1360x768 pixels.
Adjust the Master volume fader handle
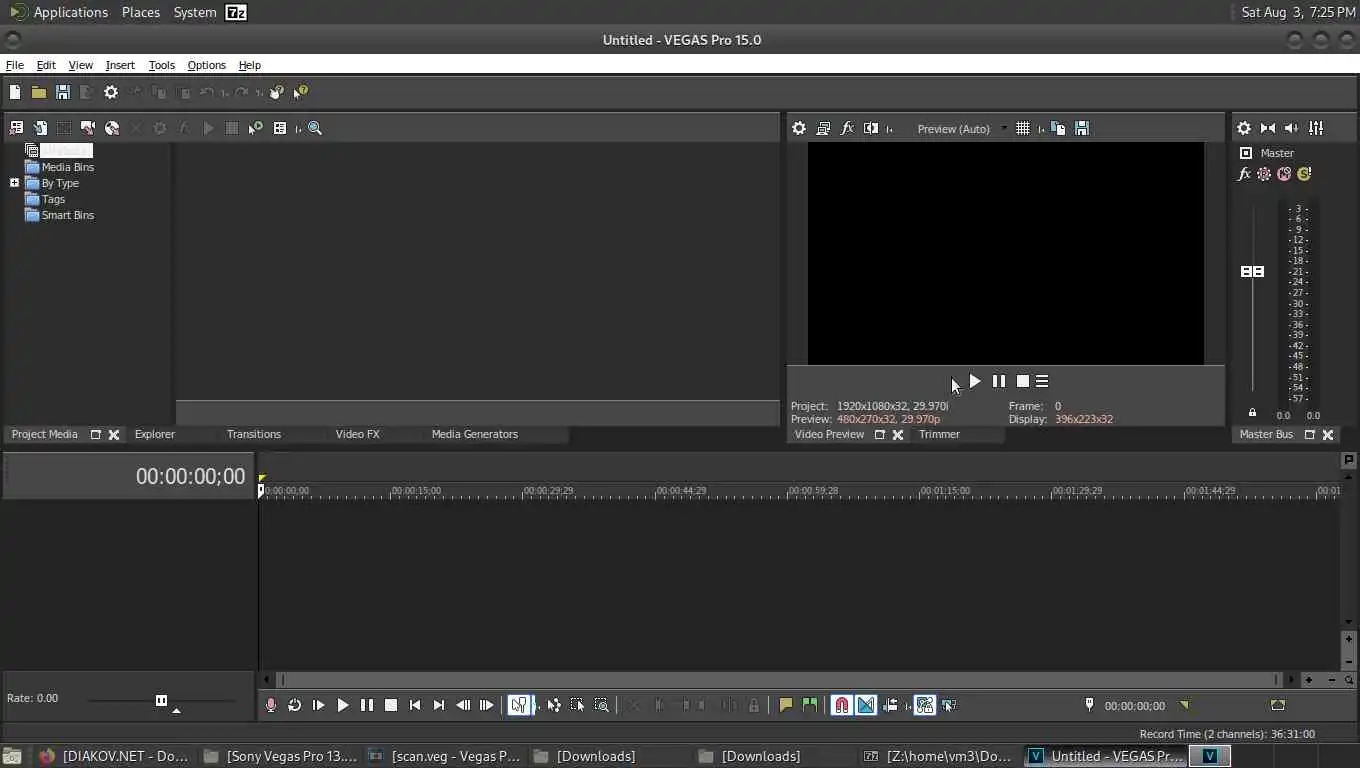pyautogui.click(x=1252, y=272)
